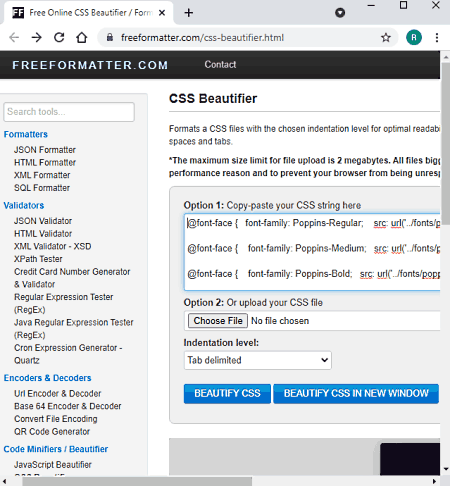The height and width of the screenshot is (486, 450).
Task: Open the browser home page icon
Action: click(82, 37)
